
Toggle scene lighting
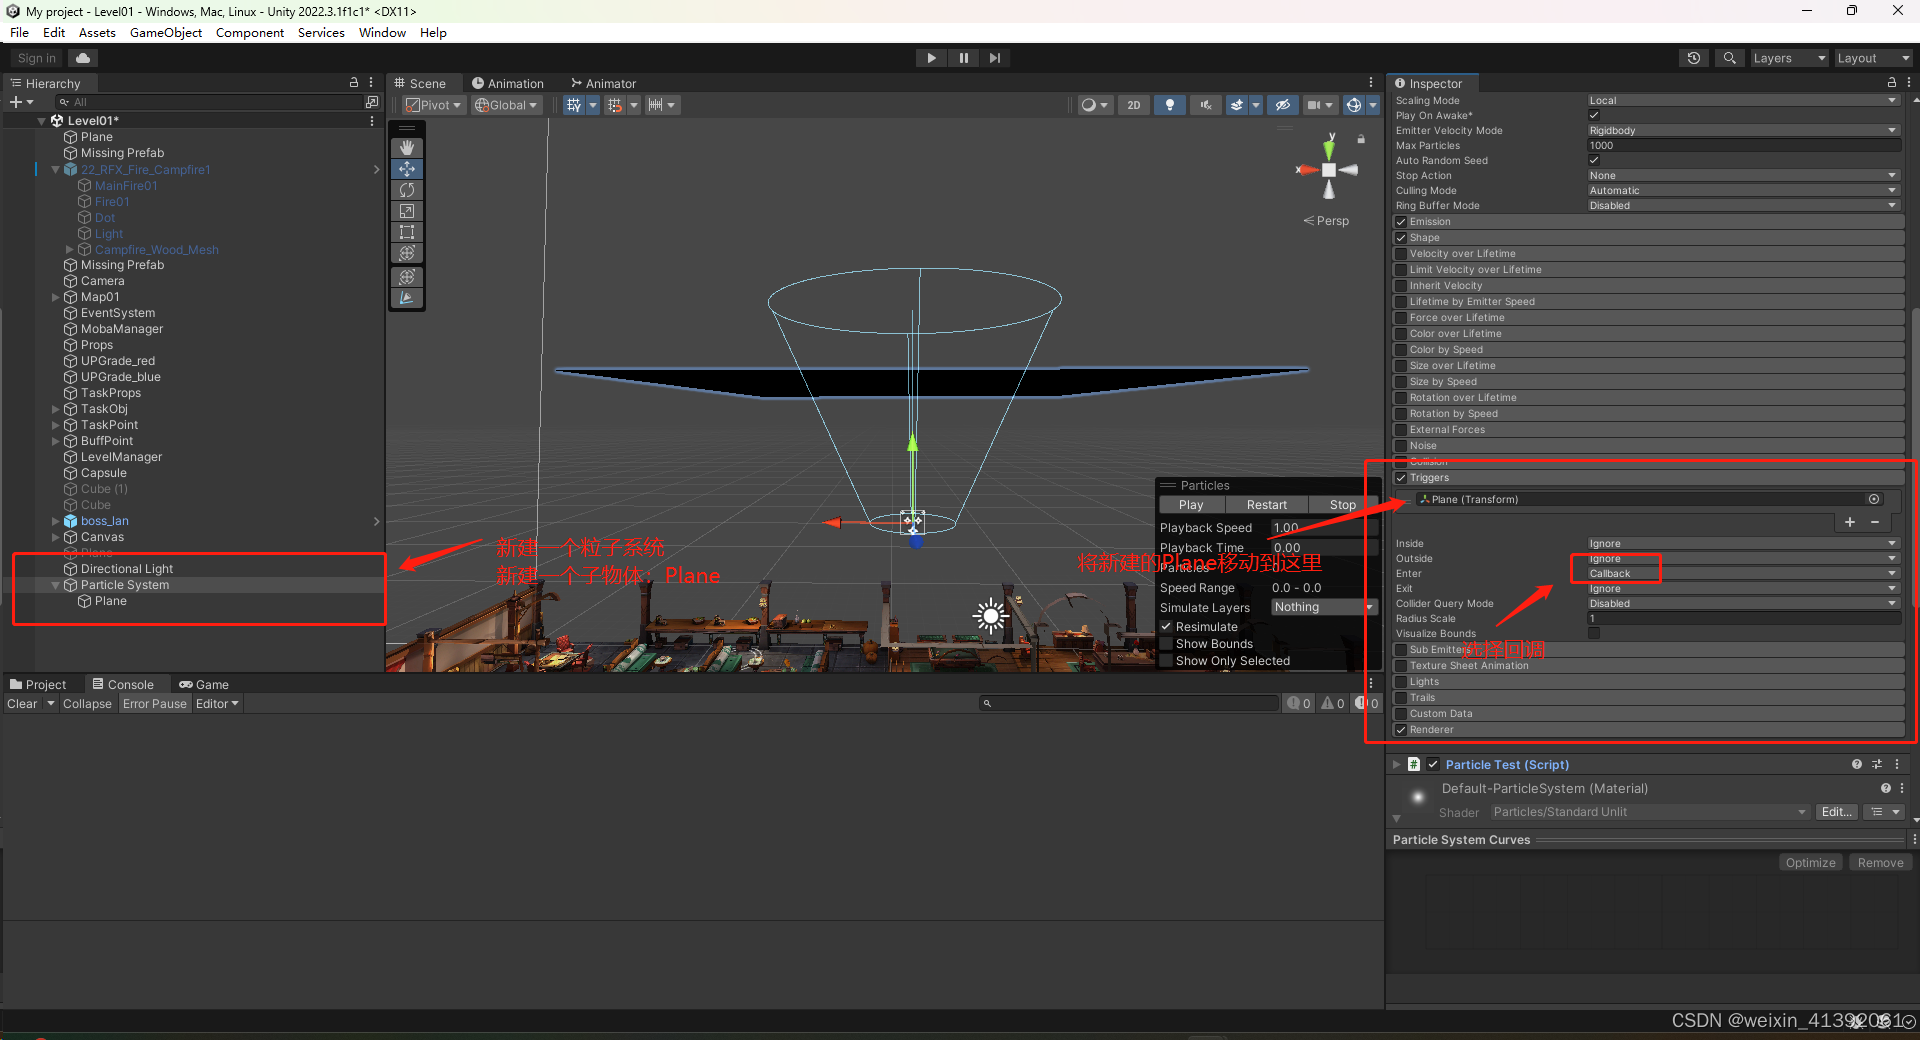pyautogui.click(x=1170, y=104)
